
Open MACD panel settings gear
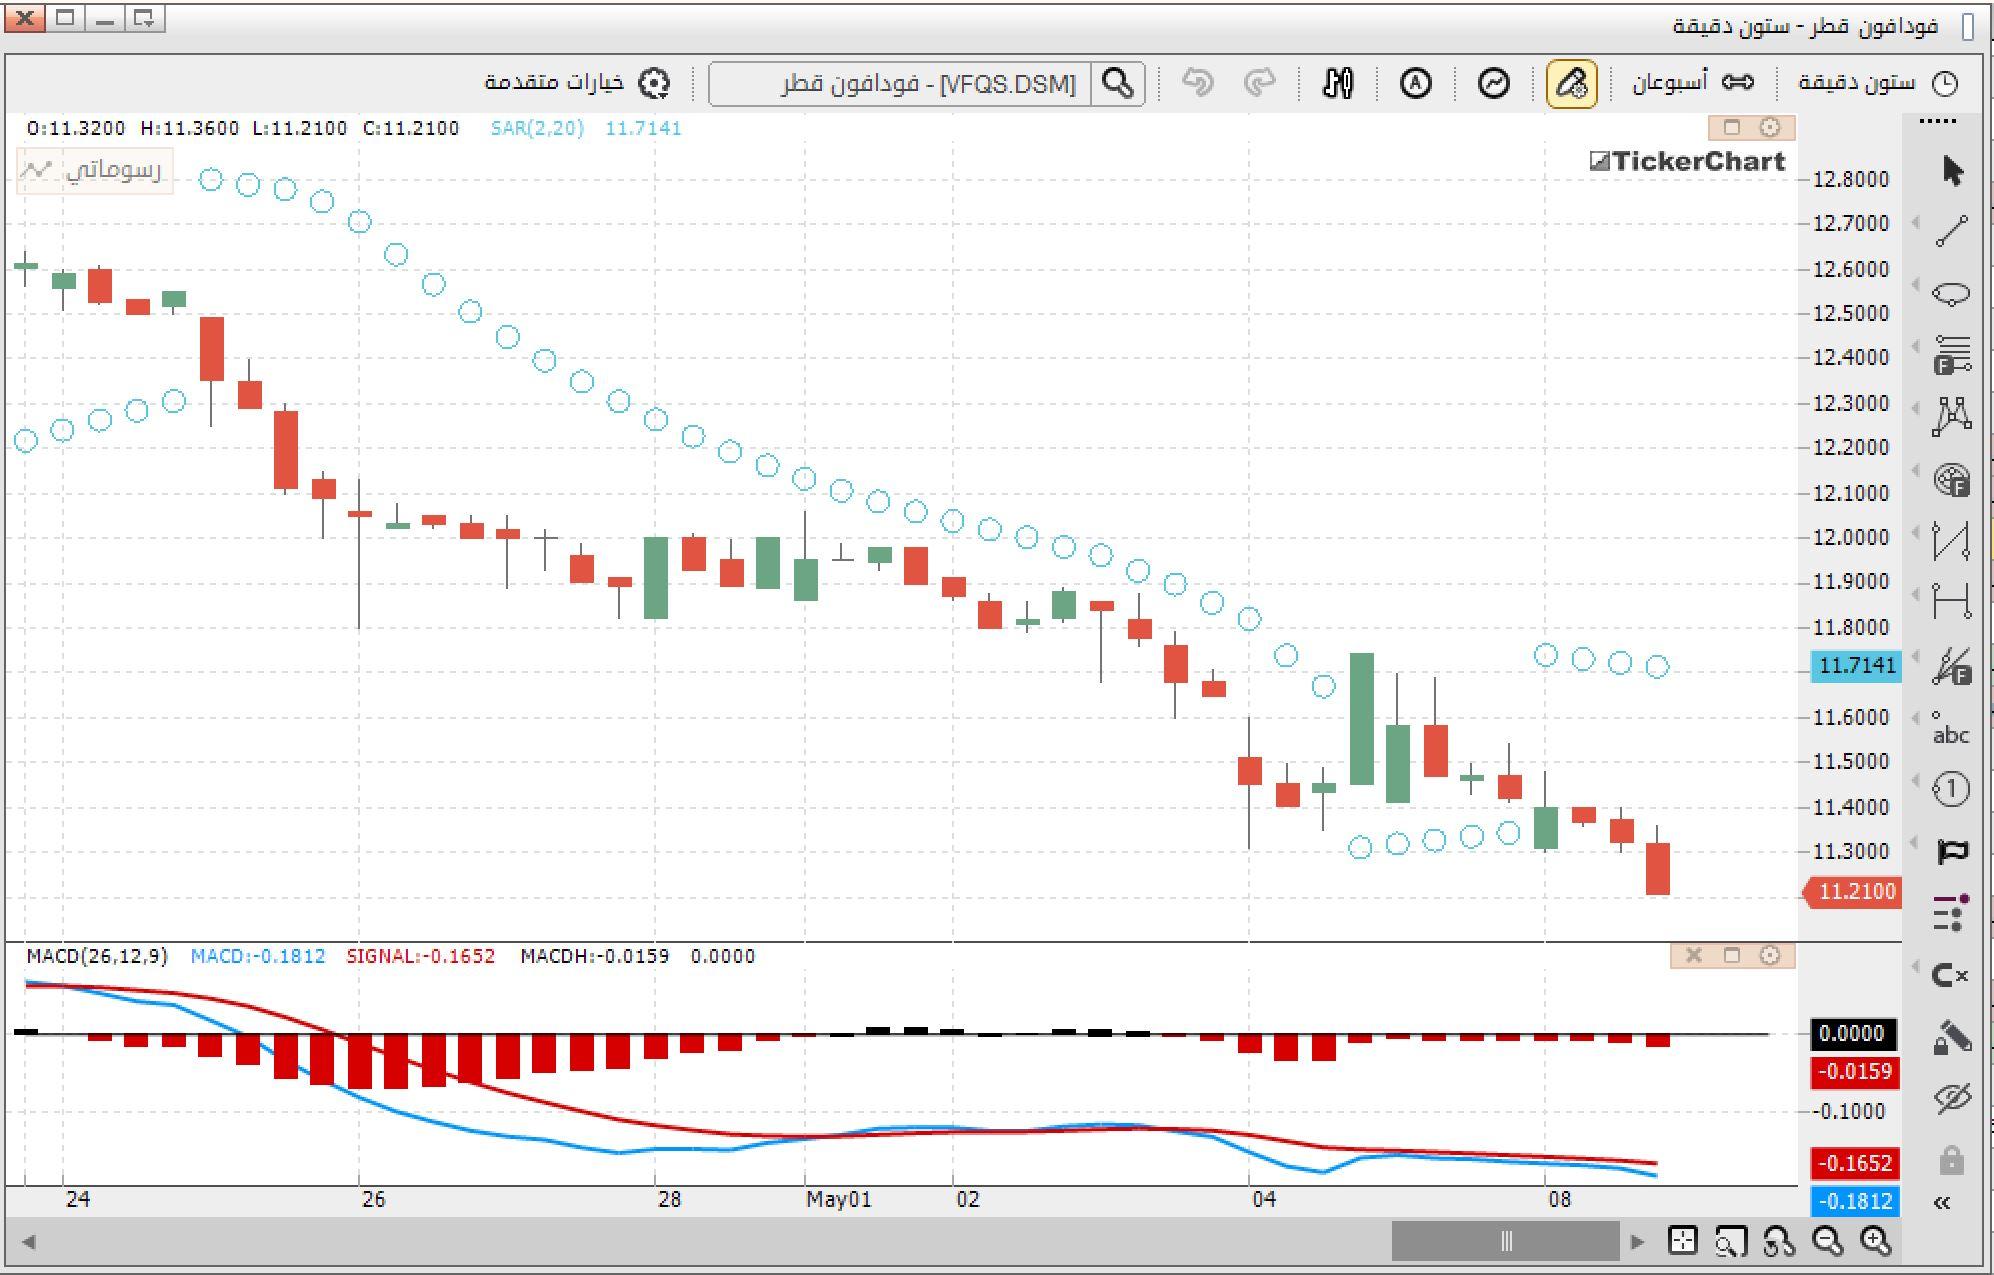point(1770,955)
